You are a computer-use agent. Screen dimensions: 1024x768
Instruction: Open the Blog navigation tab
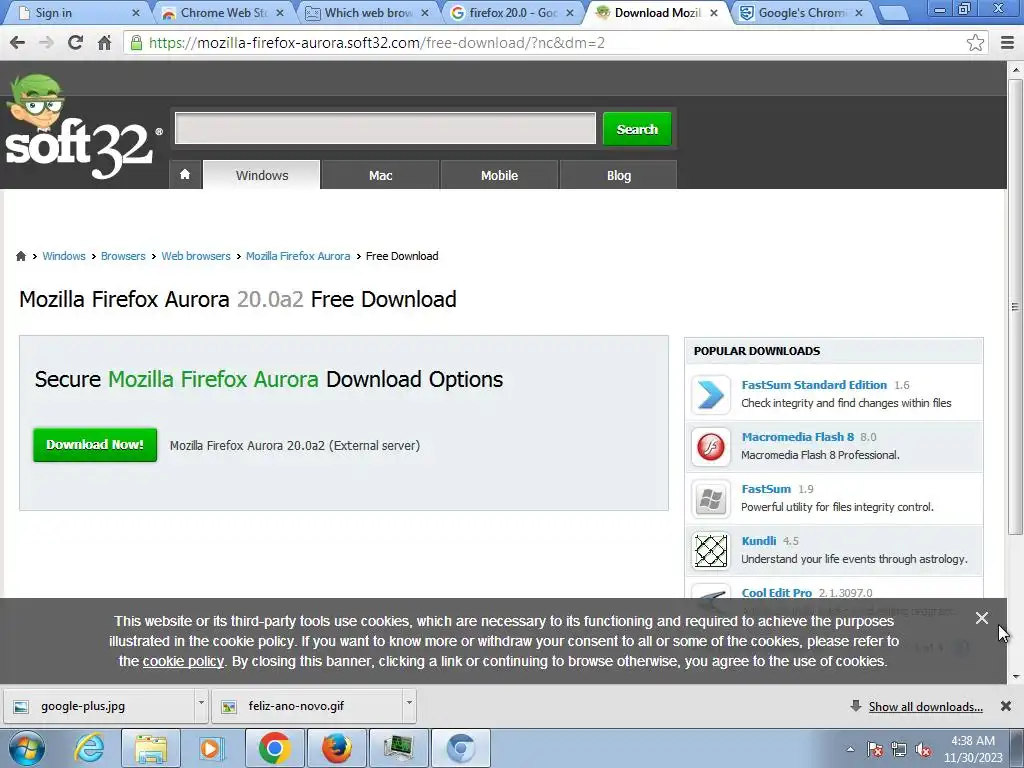click(x=618, y=175)
